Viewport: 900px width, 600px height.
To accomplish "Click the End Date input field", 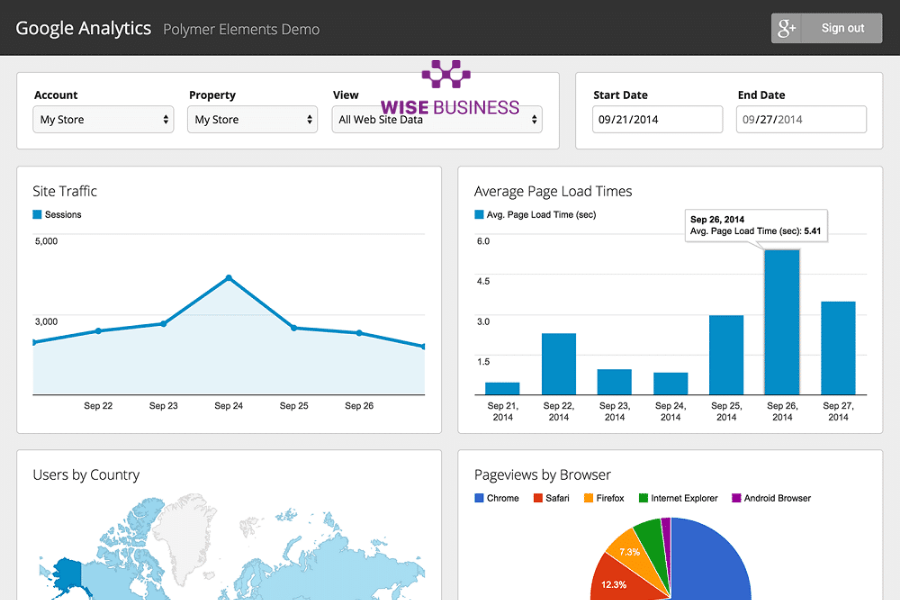I will point(801,119).
